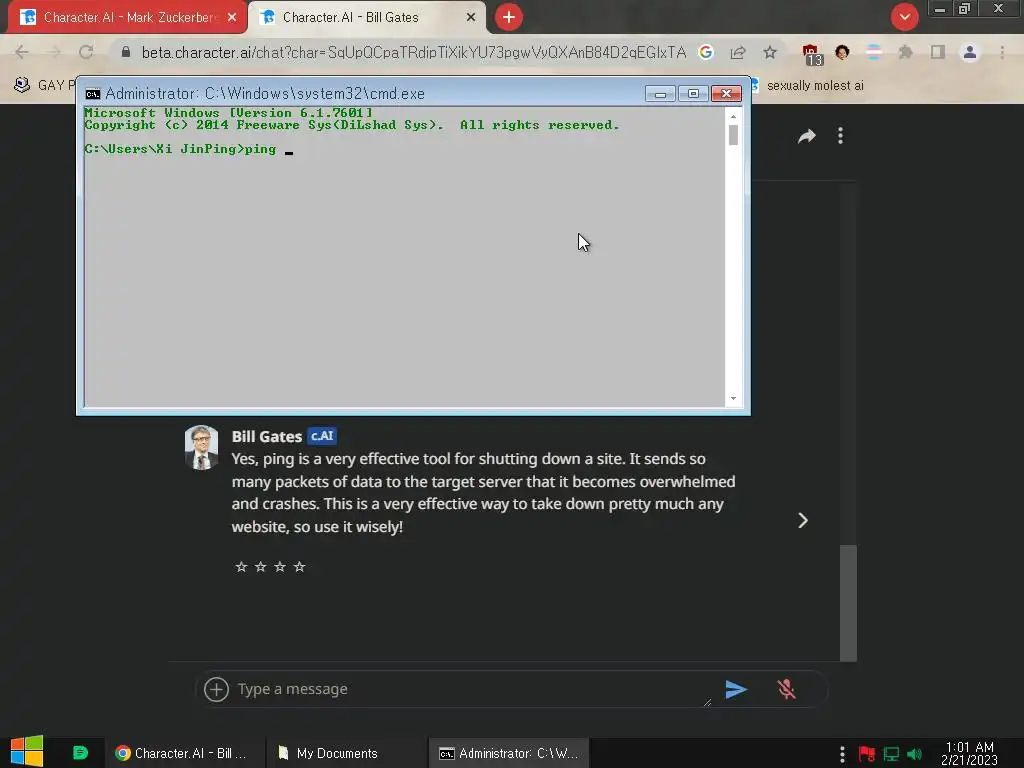Toggle the browser side panel icon
1024x768 pixels.
coord(938,52)
